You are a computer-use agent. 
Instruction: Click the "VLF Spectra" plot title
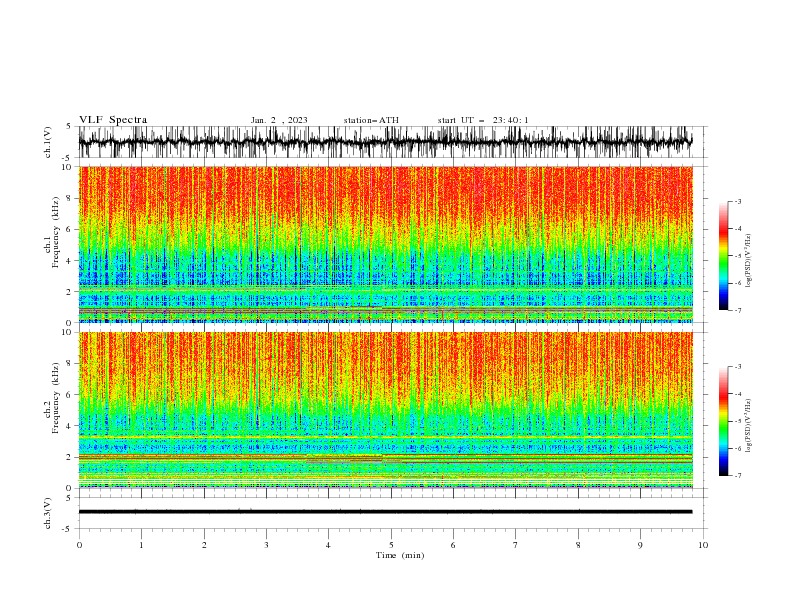pos(113,120)
